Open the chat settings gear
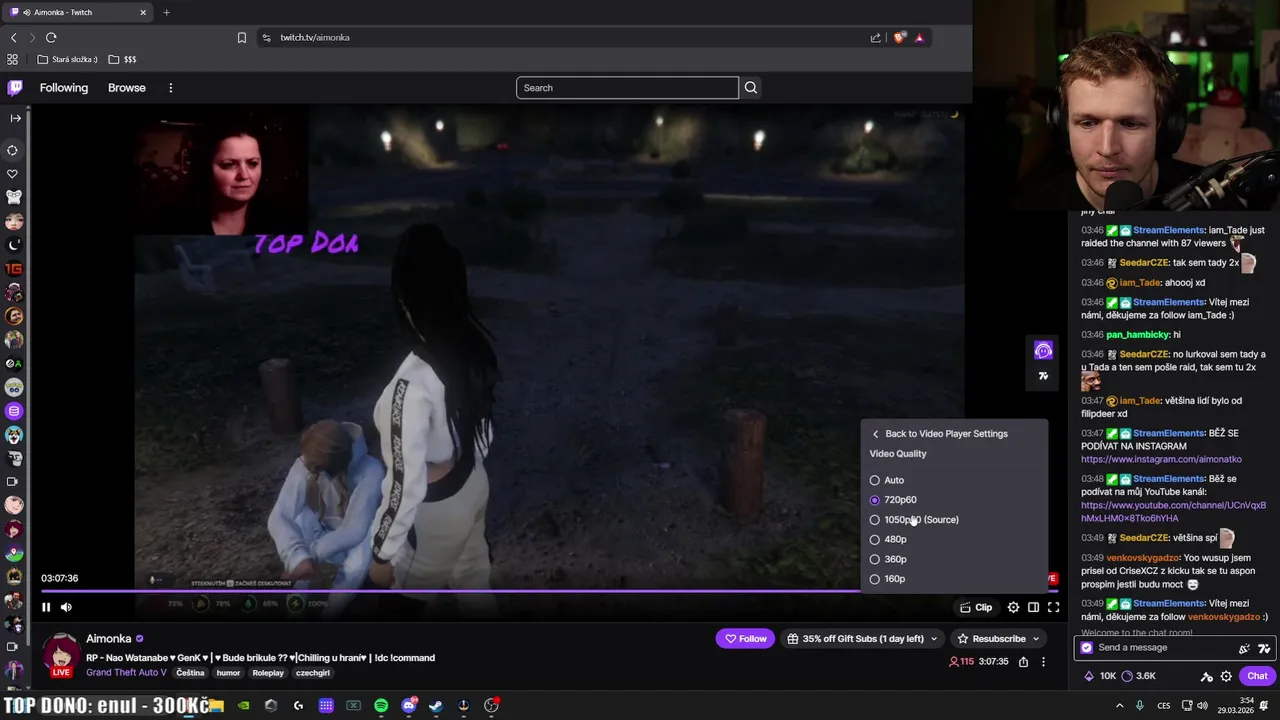This screenshot has height=720, width=1280. (x=1226, y=676)
